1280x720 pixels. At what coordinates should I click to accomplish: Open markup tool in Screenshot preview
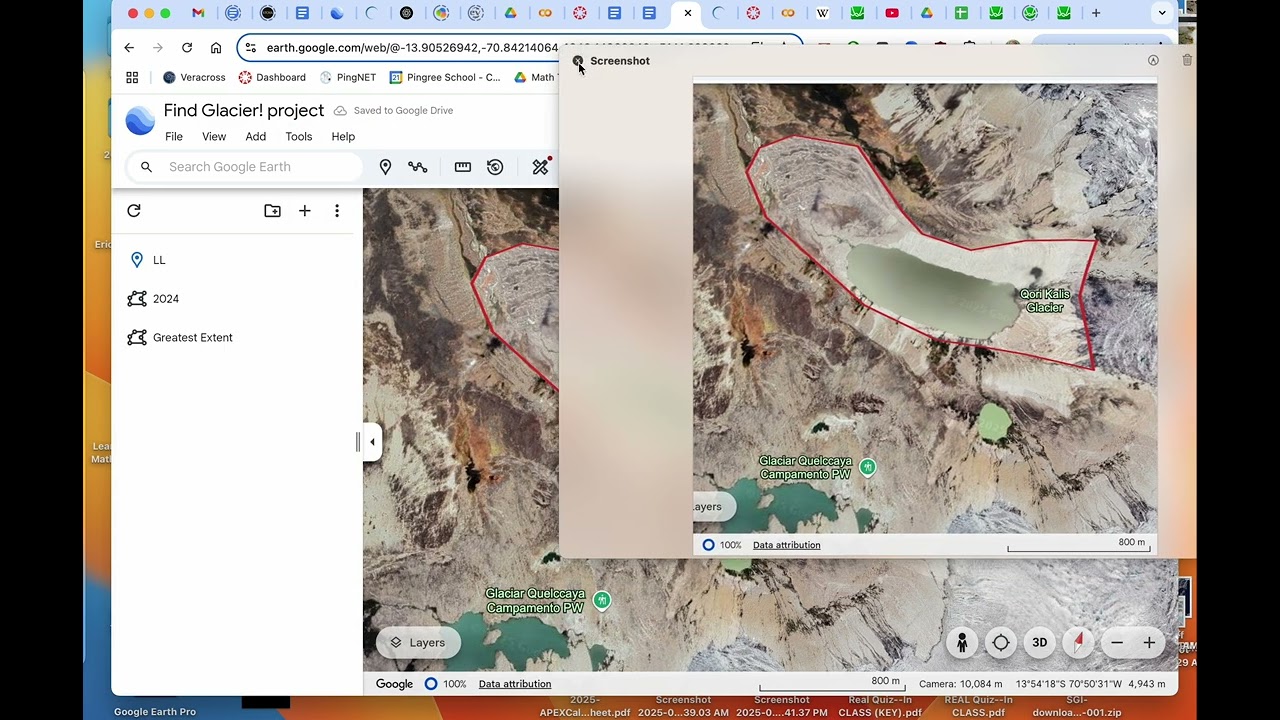pos(1153,61)
